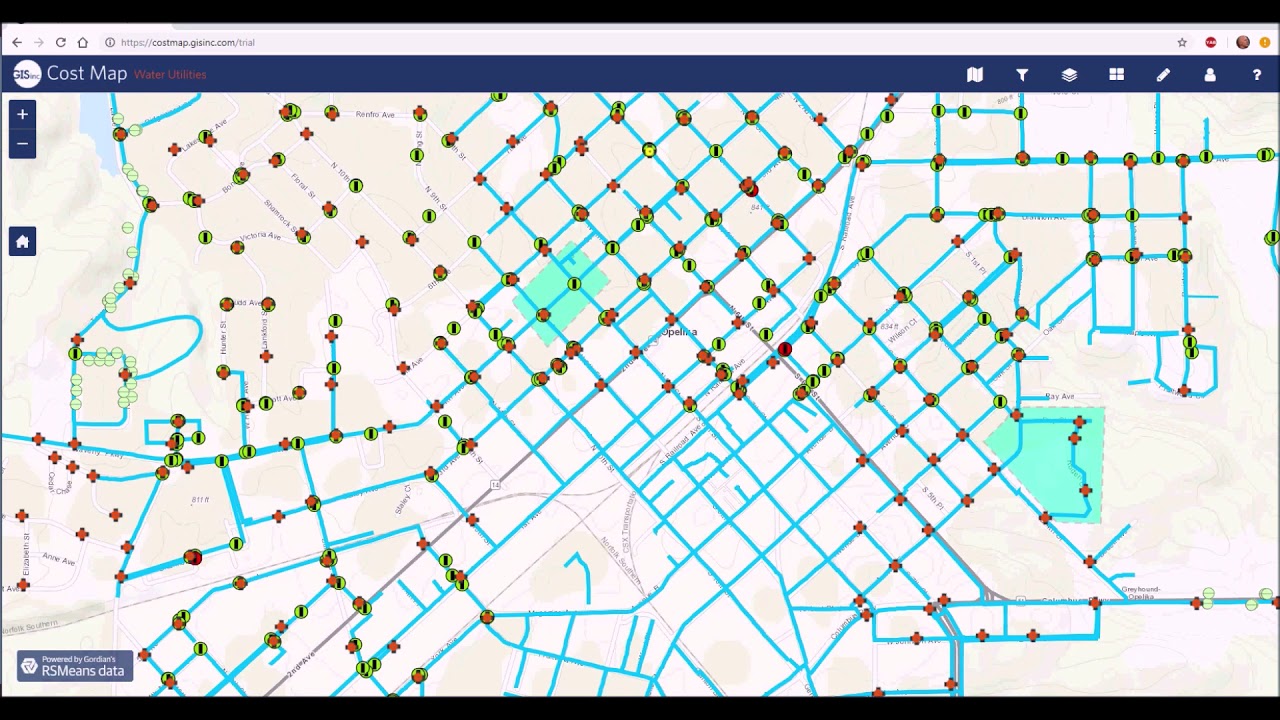
Task: Click the GIS Inc logo
Action: pyautogui.click(x=27, y=74)
